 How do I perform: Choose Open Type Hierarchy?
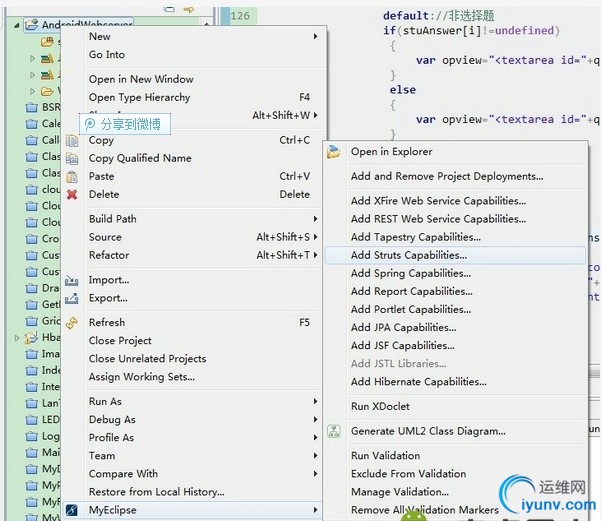tap(139, 98)
